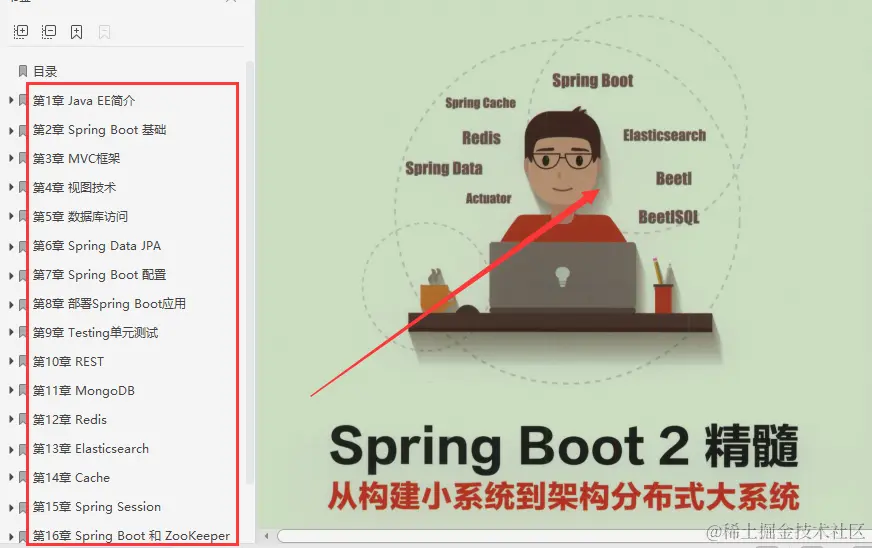Click the Spring Boot label above character
The image size is (872, 548).
point(593,81)
